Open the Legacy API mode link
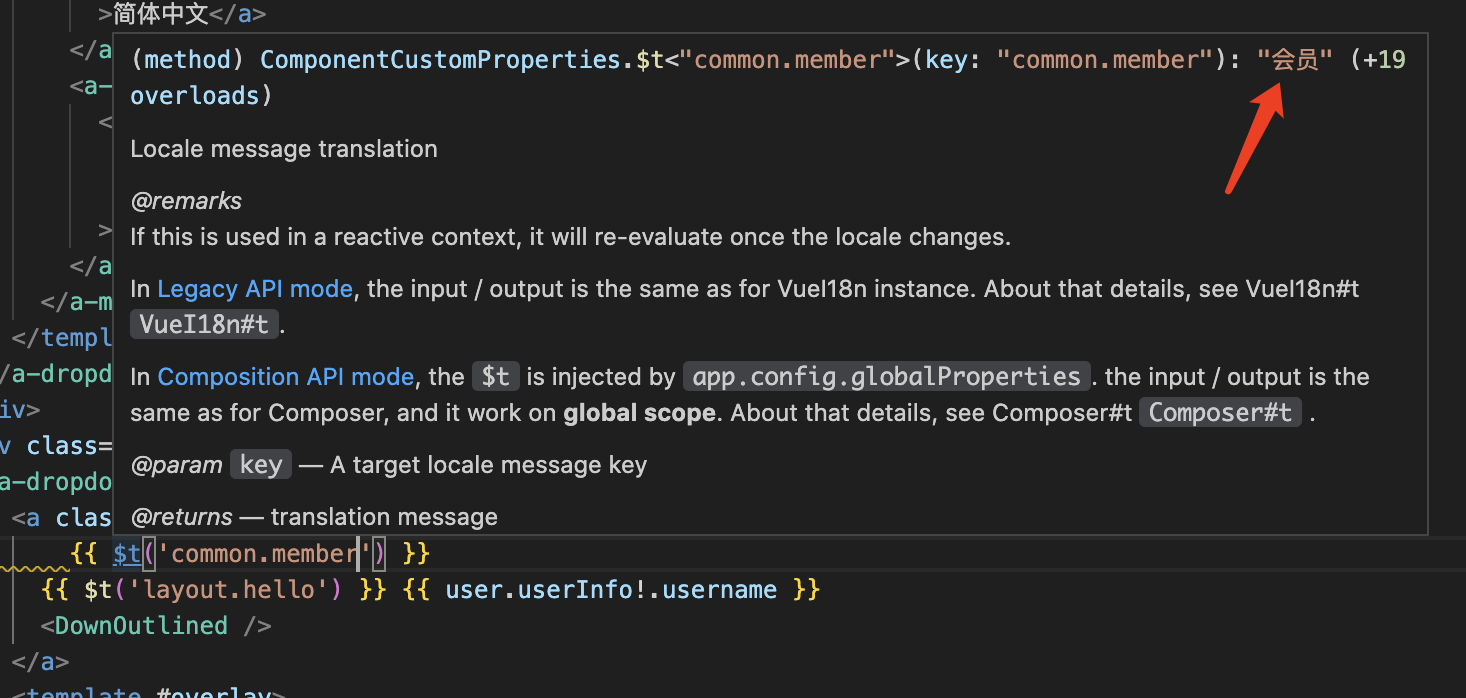The height and width of the screenshot is (698, 1466). point(255,289)
